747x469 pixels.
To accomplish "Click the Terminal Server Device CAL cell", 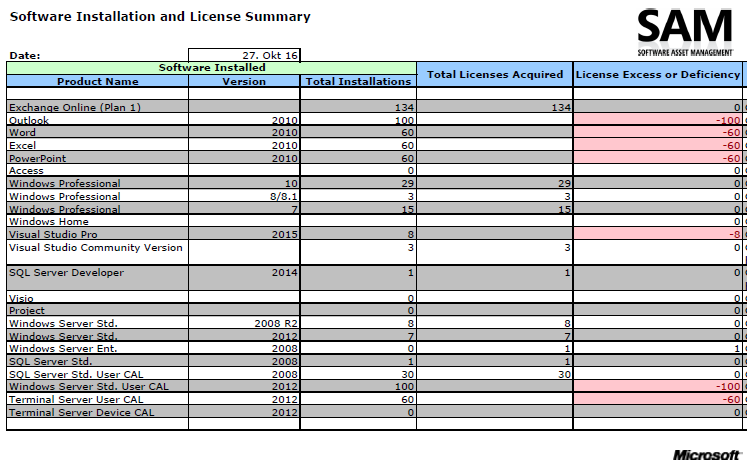I will 98,412.
